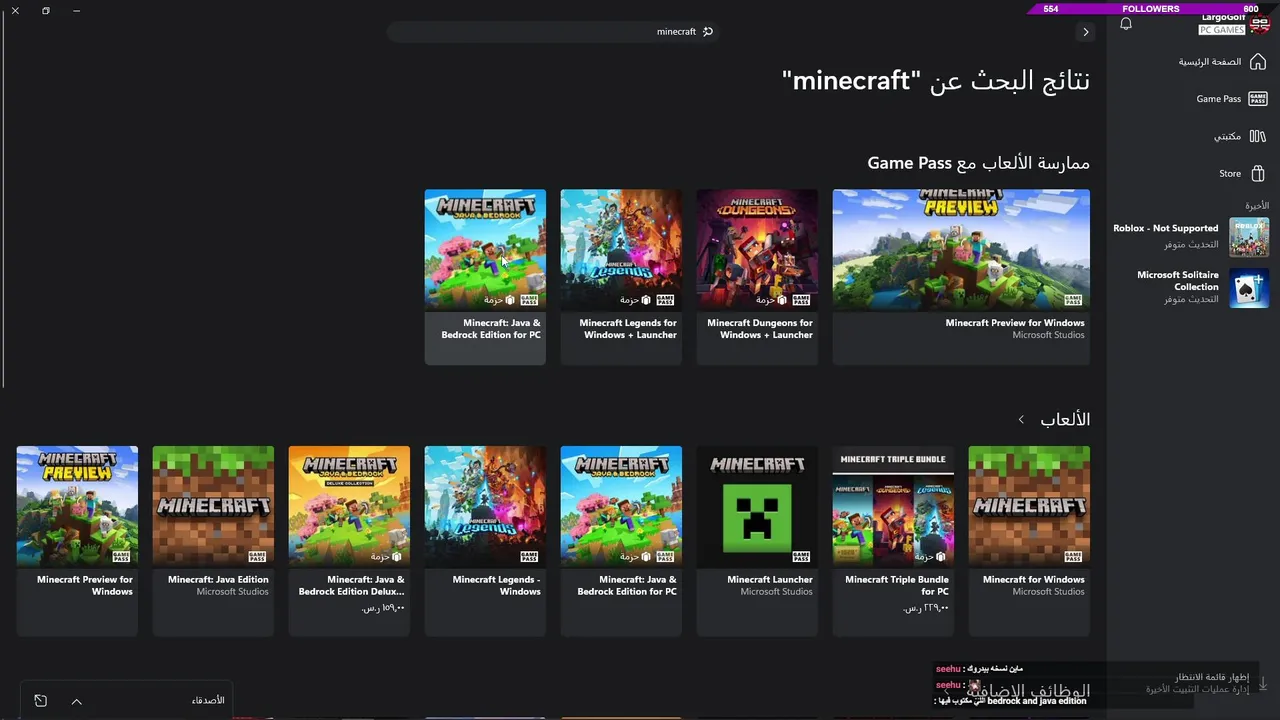
Task: Open the Store shopping bag item
Action: pos(1242,173)
